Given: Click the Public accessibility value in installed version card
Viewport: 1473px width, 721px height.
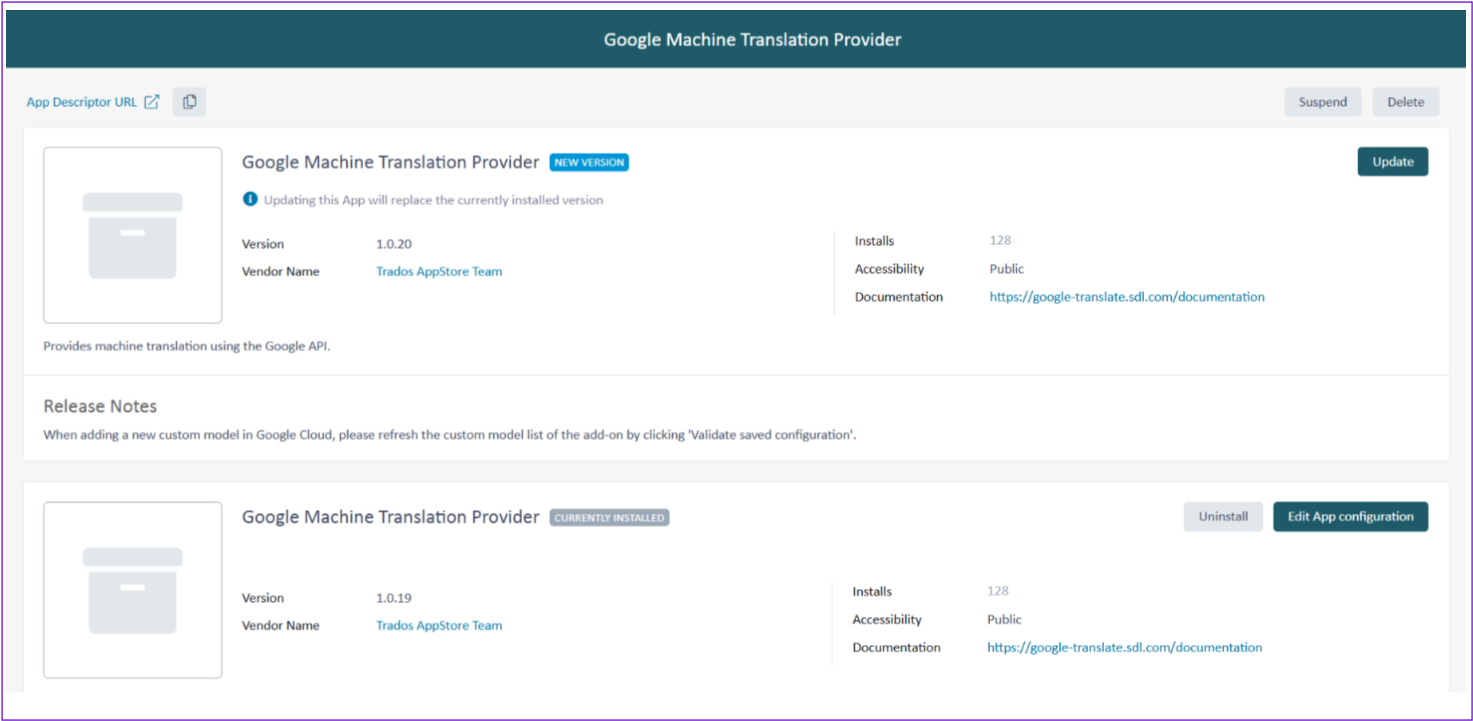Looking at the screenshot, I should pyautogui.click(x=1005, y=619).
